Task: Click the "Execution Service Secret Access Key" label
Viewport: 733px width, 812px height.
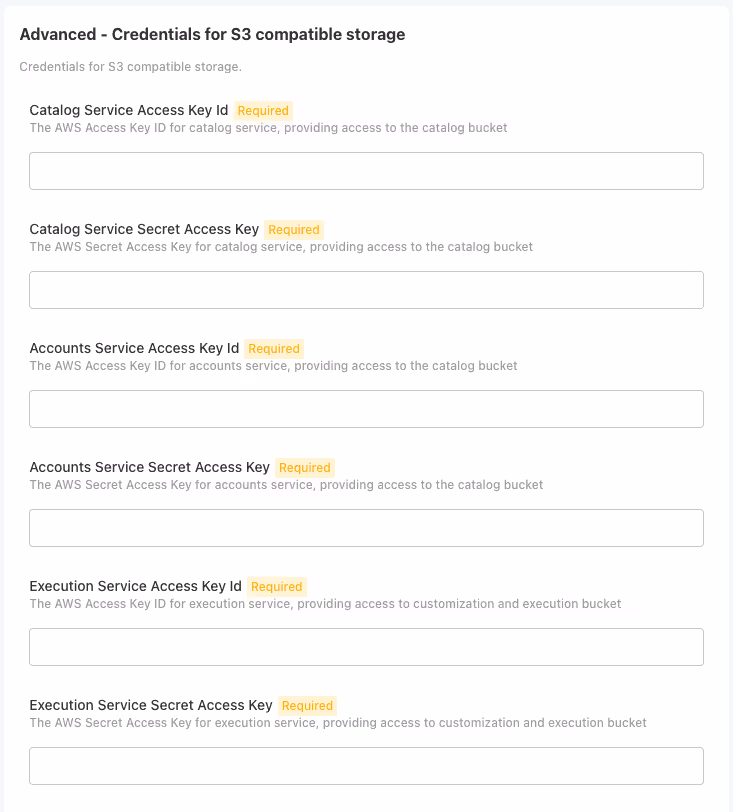Action: coord(151,705)
